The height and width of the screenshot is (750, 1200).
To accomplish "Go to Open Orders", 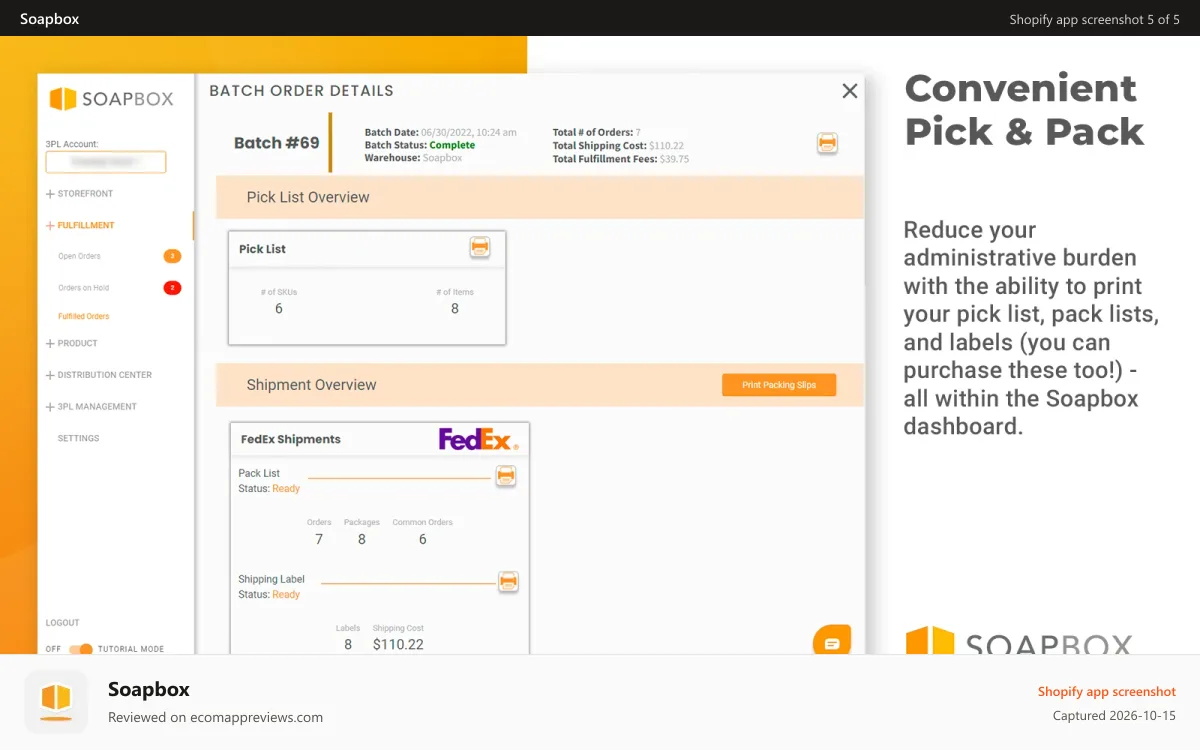I will pyautogui.click(x=79, y=256).
